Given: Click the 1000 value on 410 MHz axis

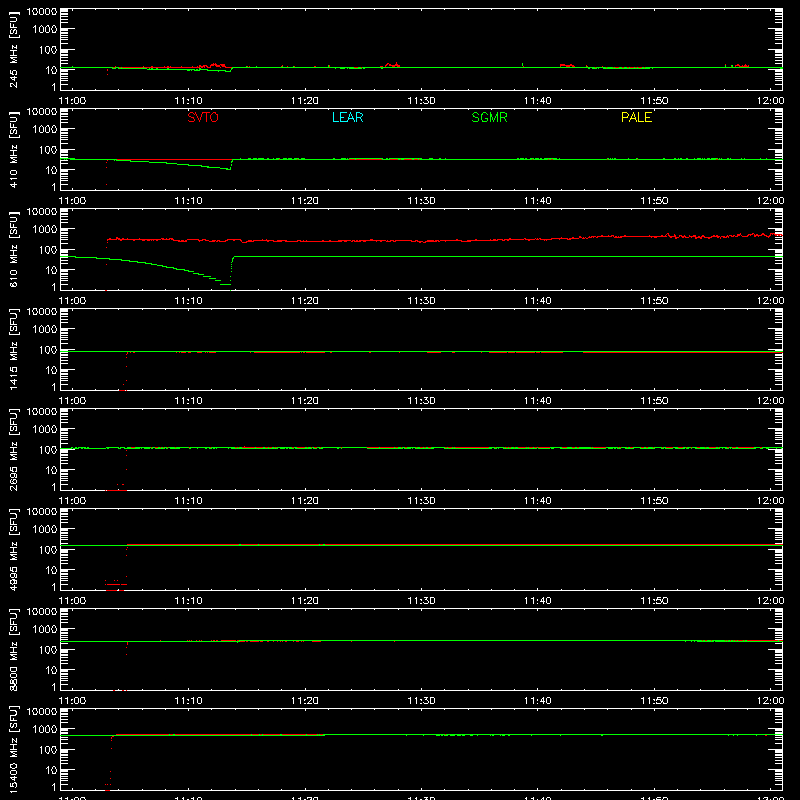Looking at the screenshot, I should [45, 130].
